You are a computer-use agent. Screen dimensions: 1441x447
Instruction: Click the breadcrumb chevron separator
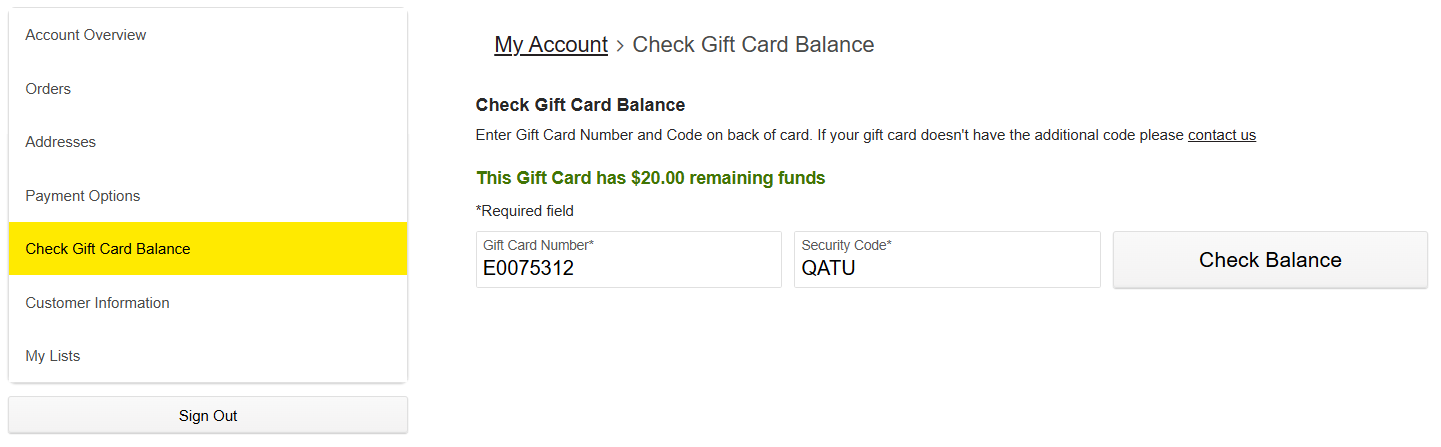click(620, 46)
